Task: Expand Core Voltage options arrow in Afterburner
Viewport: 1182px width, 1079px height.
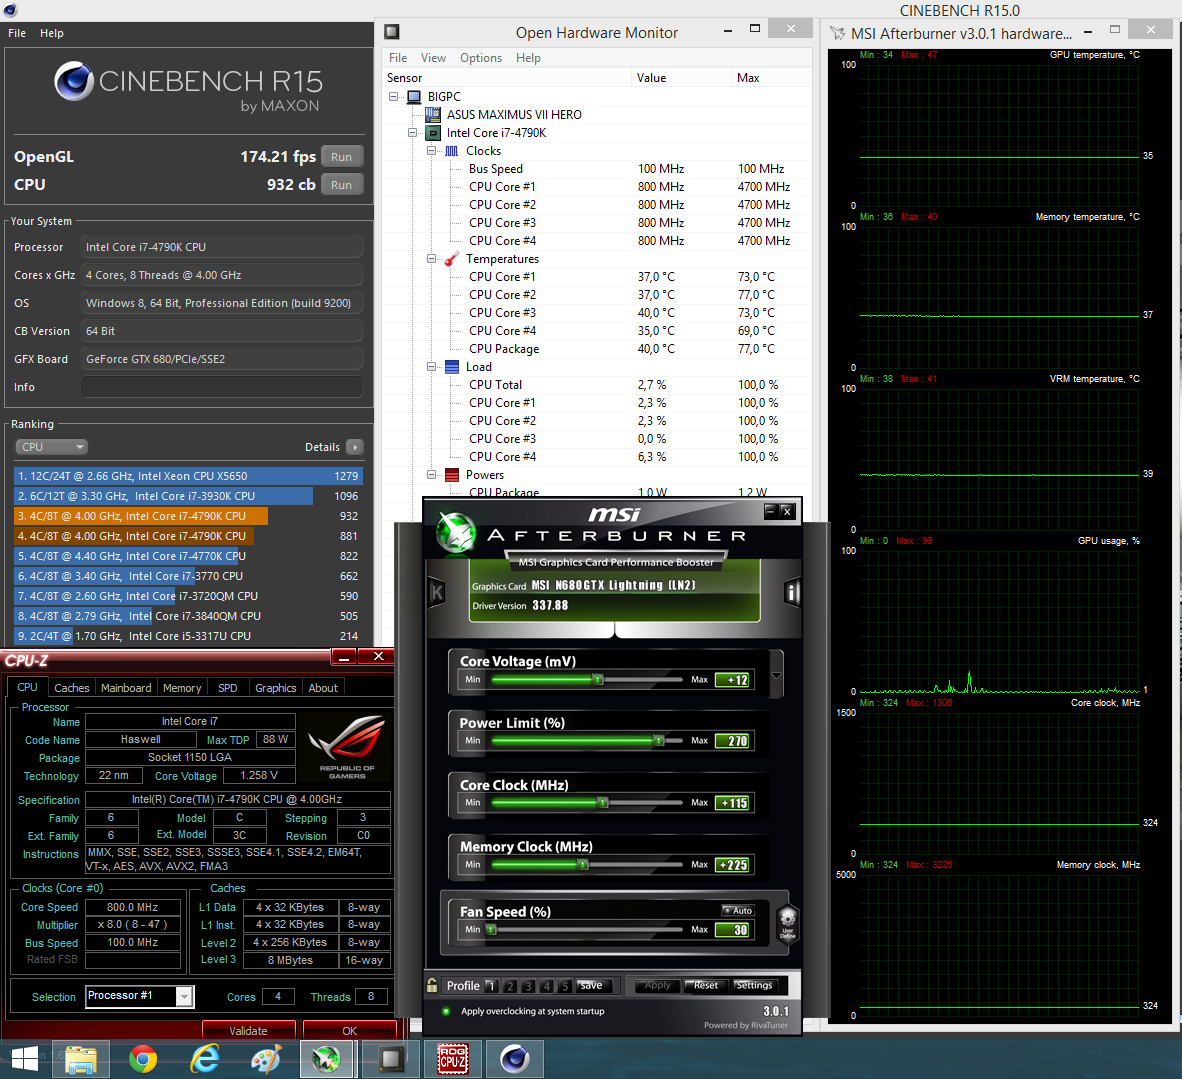Action: 777,675
